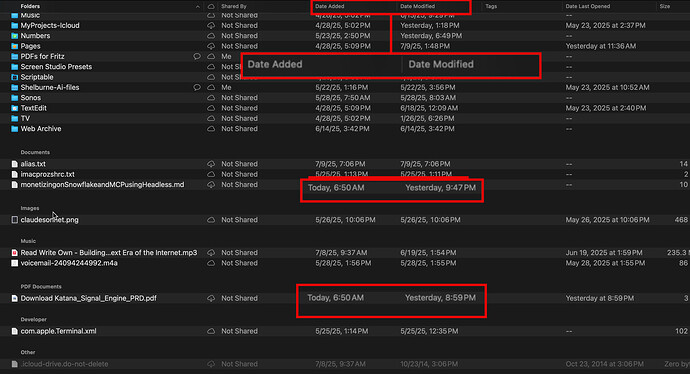Select the Scriptable folder icon
Screen dimensions: 690x374
point(15,77)
